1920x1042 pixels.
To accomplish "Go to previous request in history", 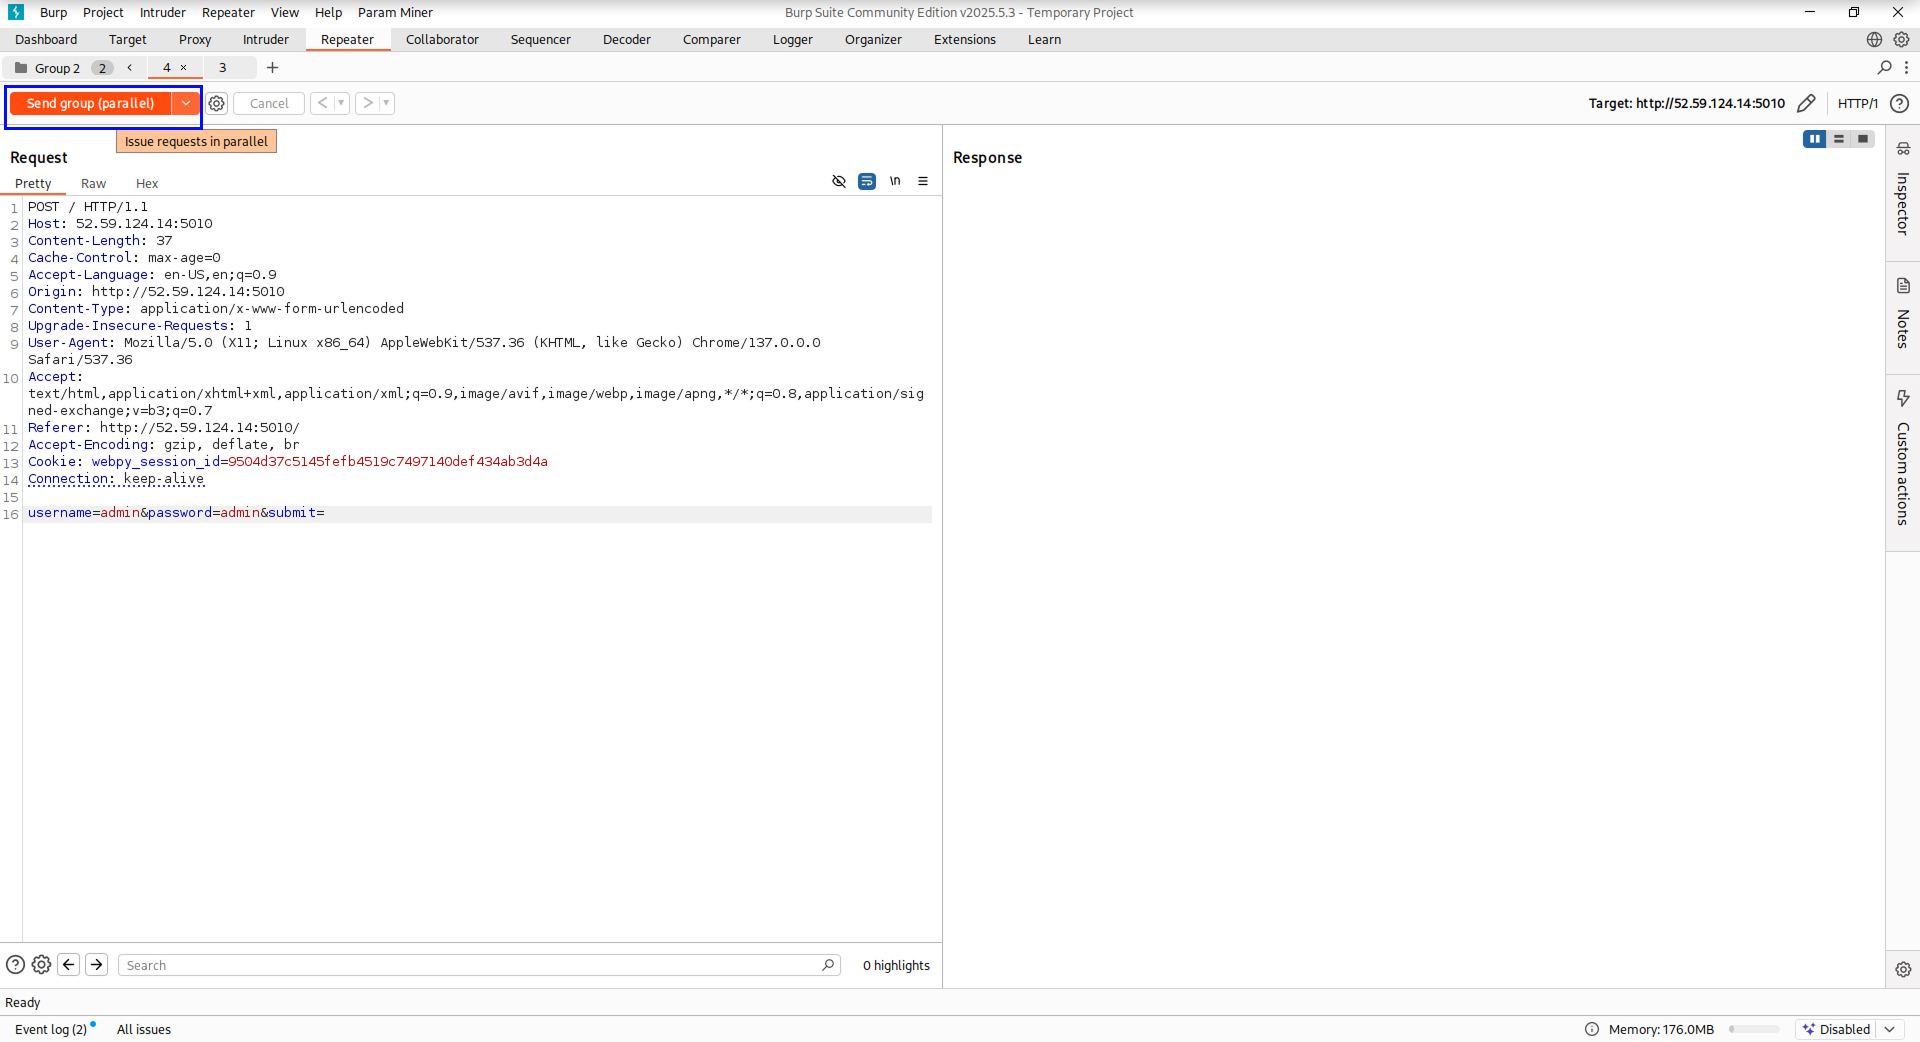I will coord(322,103).
